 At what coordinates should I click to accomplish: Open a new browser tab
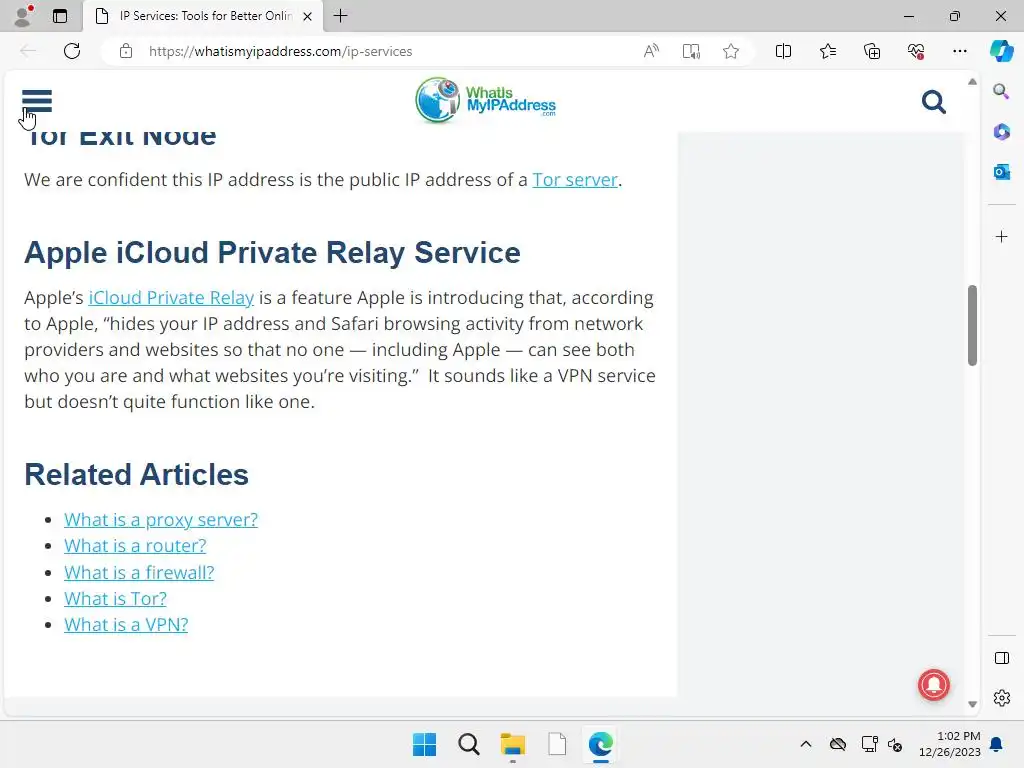pos(340,16)
